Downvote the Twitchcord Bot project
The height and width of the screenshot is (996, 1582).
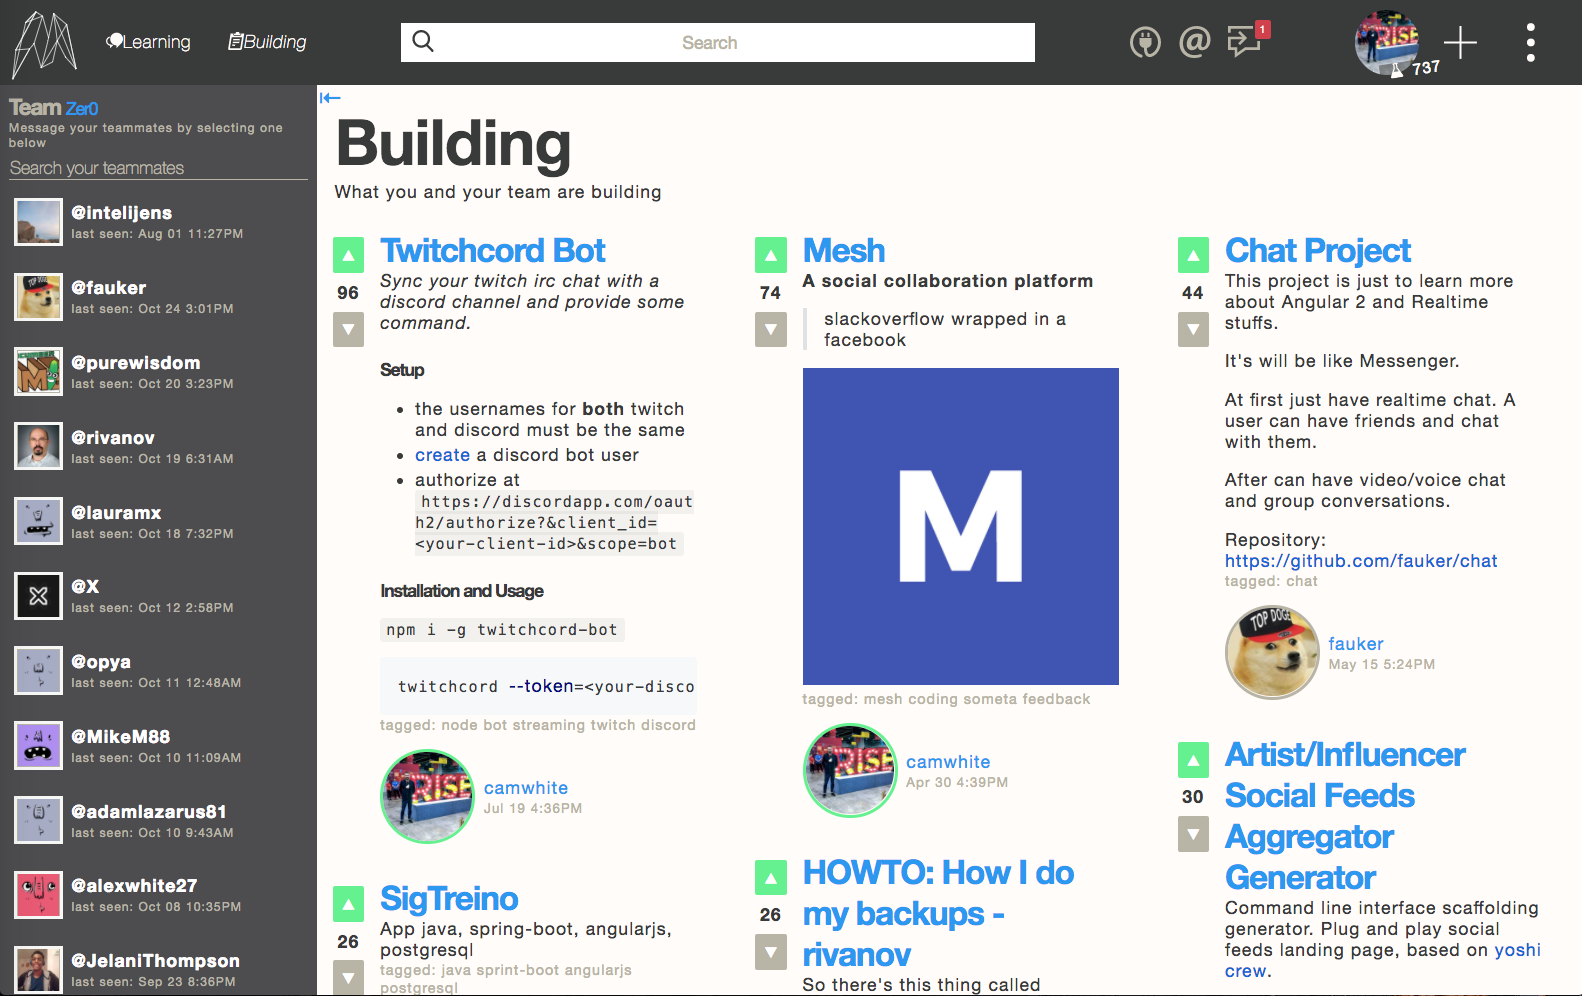click(348, 329)
